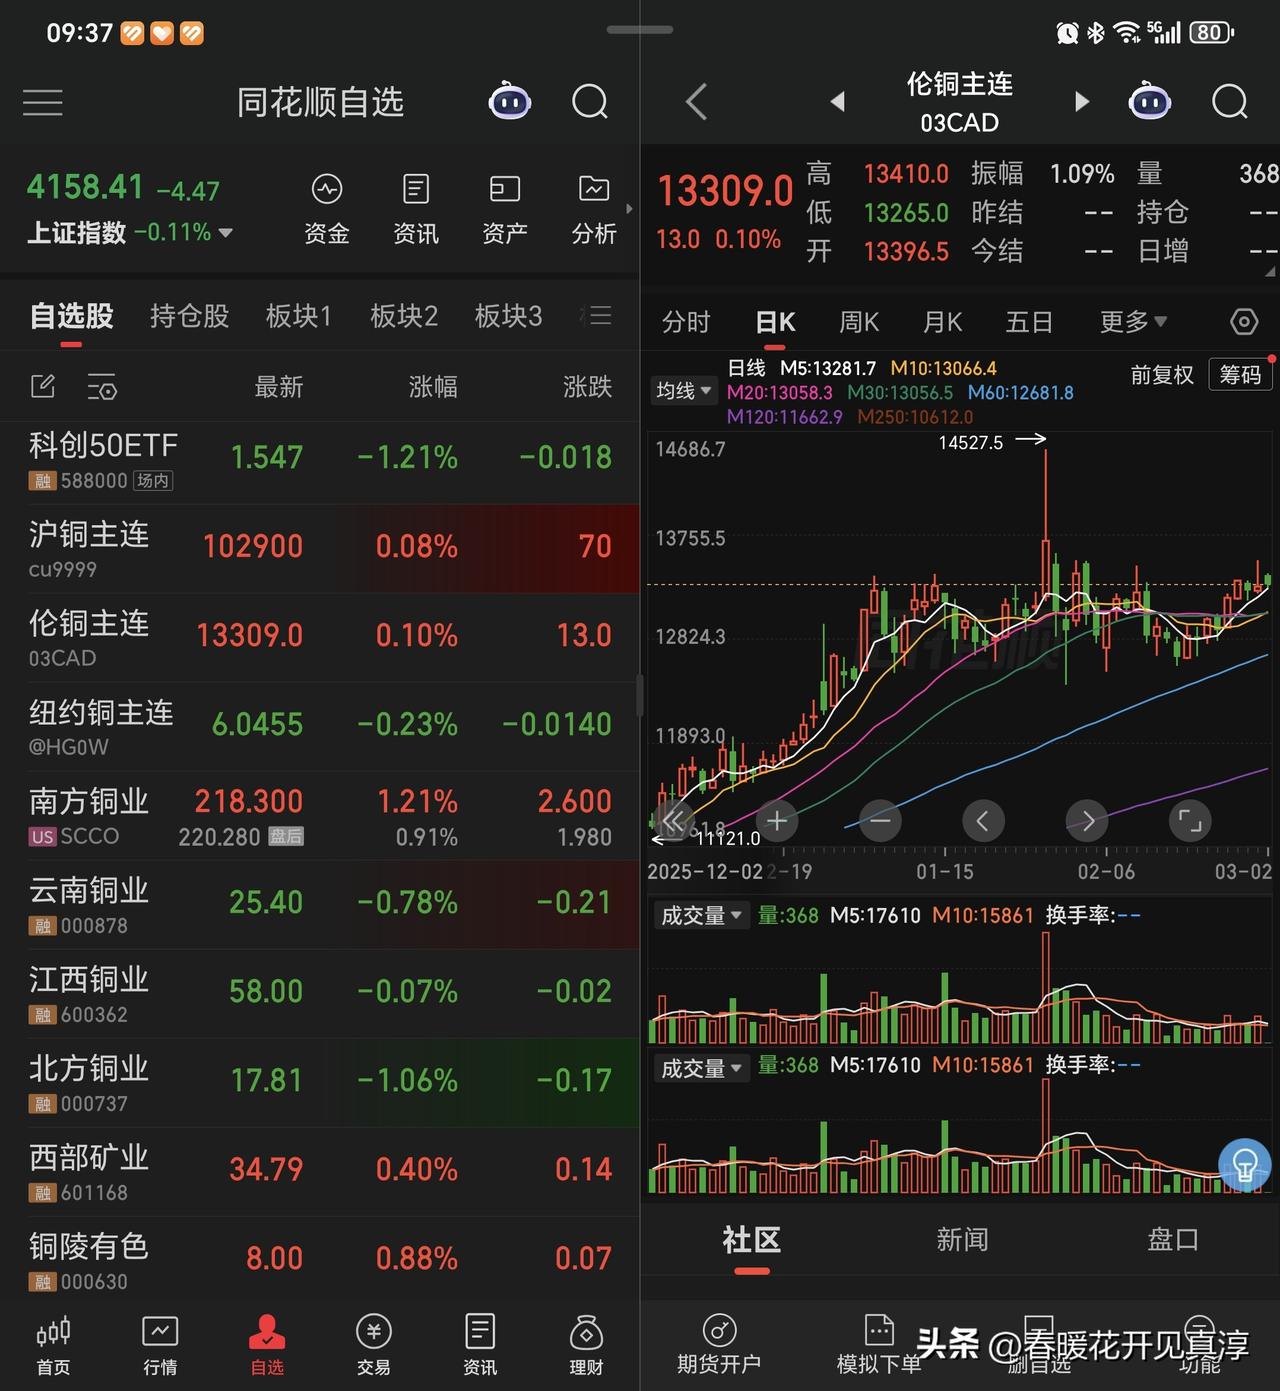The width and height of the screenshot is (1280, 1391).
Task: Open the 分析 analysis icon
Action: (594, 210)
